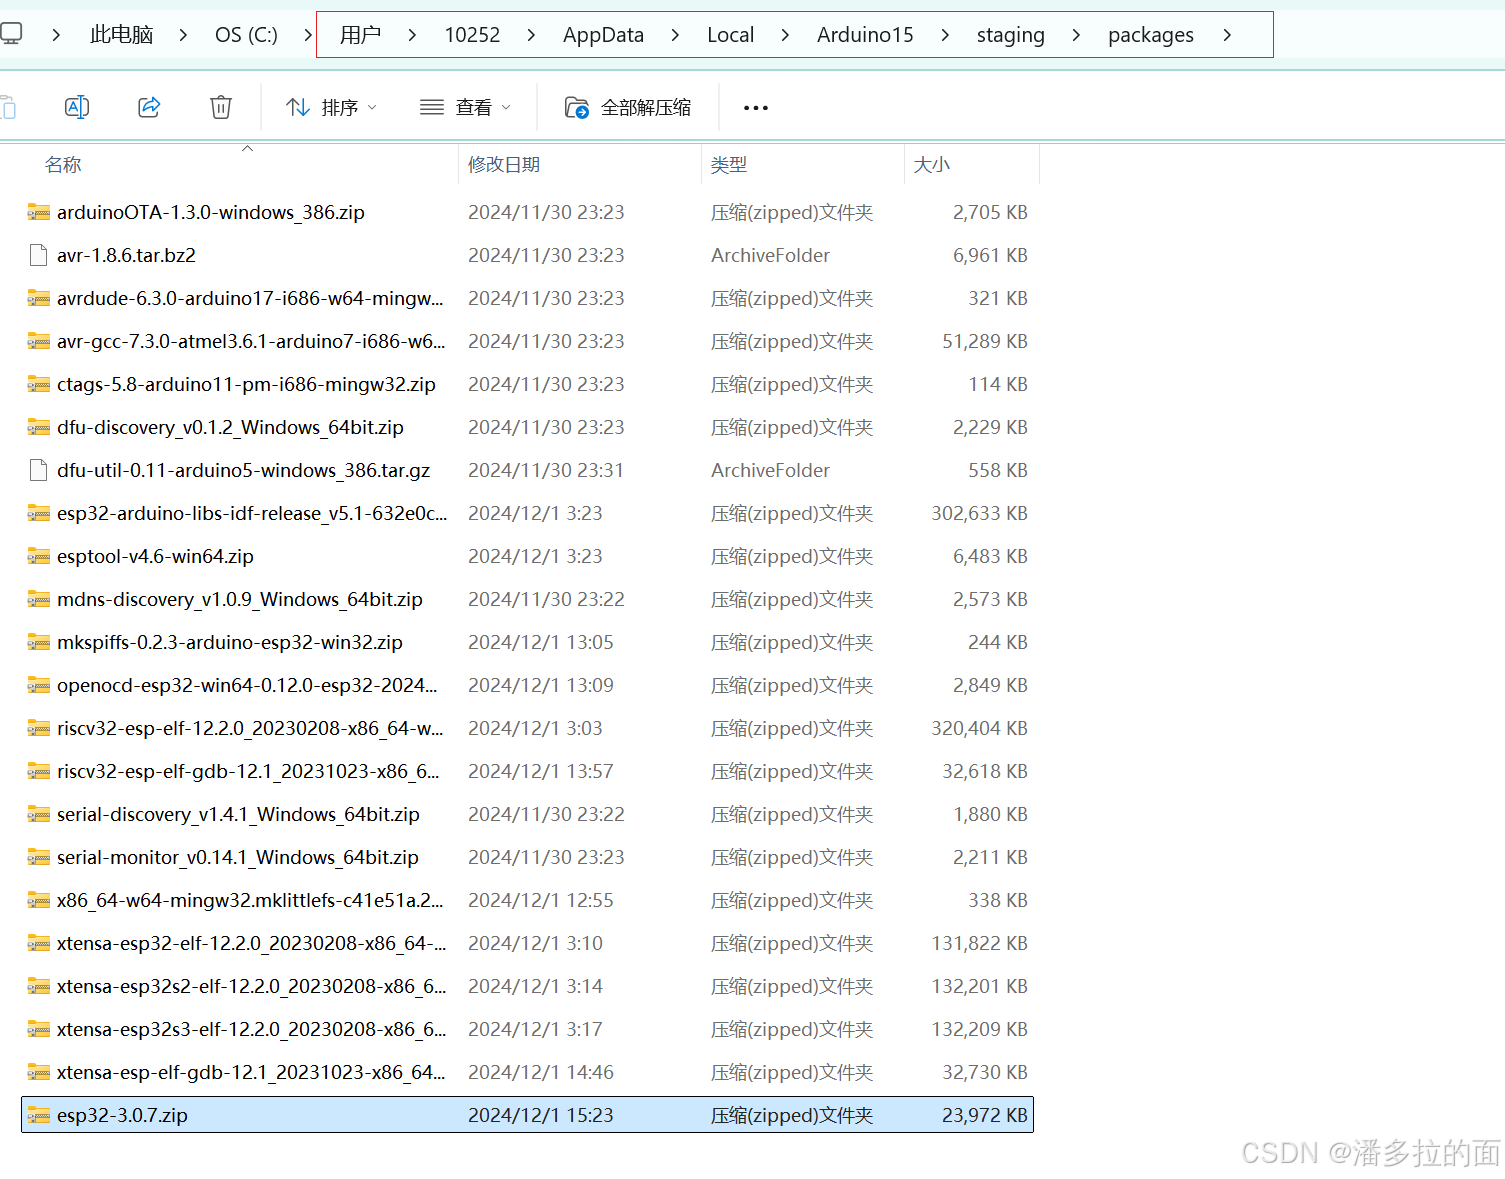
Task: Select the zip icon of arduinoOTA-1.3.0-windows_386.zip
Action: (x=39, y=212)
